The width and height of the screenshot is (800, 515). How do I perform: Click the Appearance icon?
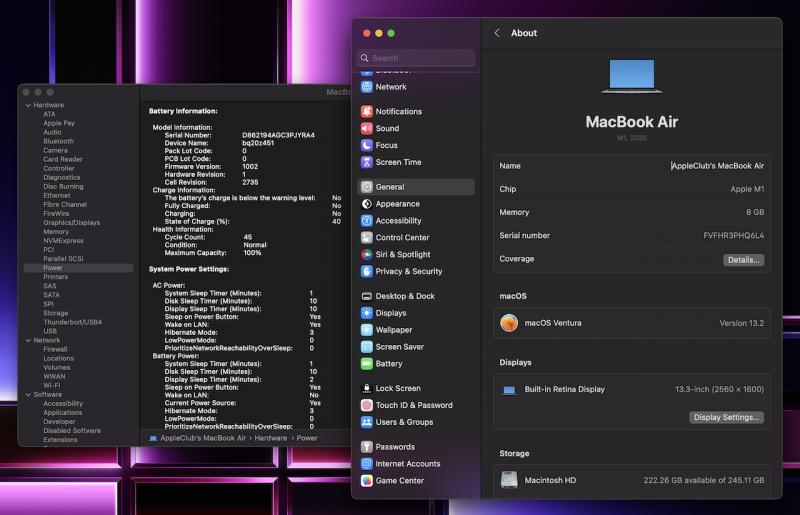coord(366,204)
